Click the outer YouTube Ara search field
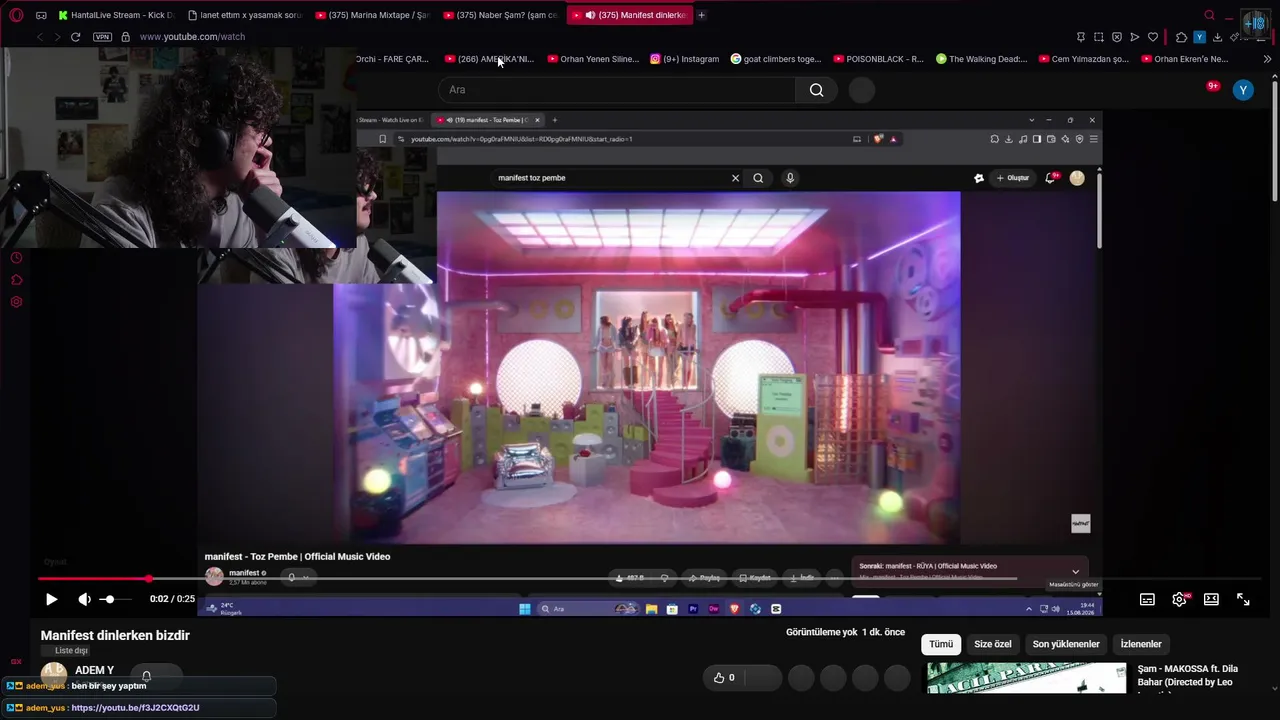Viewport: 1280px width, 720px height. (x=617, y=90)
